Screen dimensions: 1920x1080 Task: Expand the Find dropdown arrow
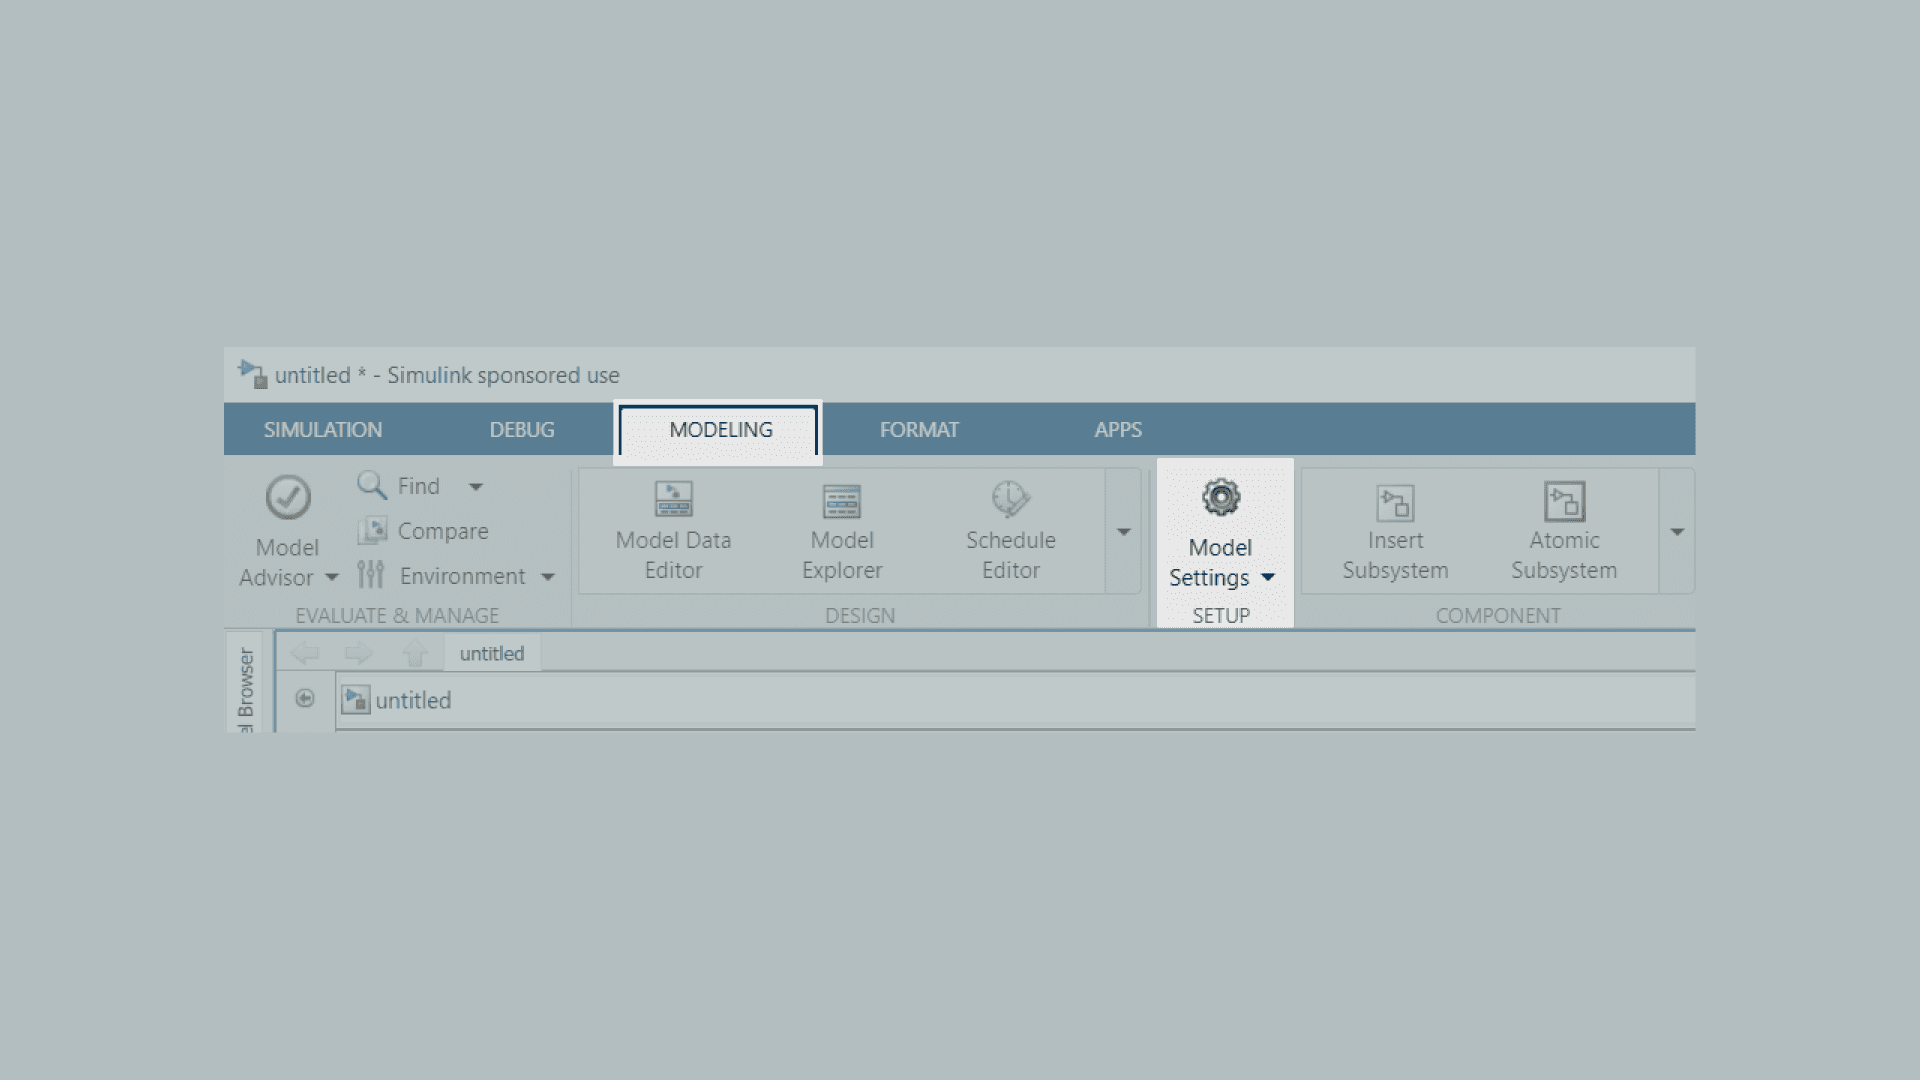coord(476,487)
